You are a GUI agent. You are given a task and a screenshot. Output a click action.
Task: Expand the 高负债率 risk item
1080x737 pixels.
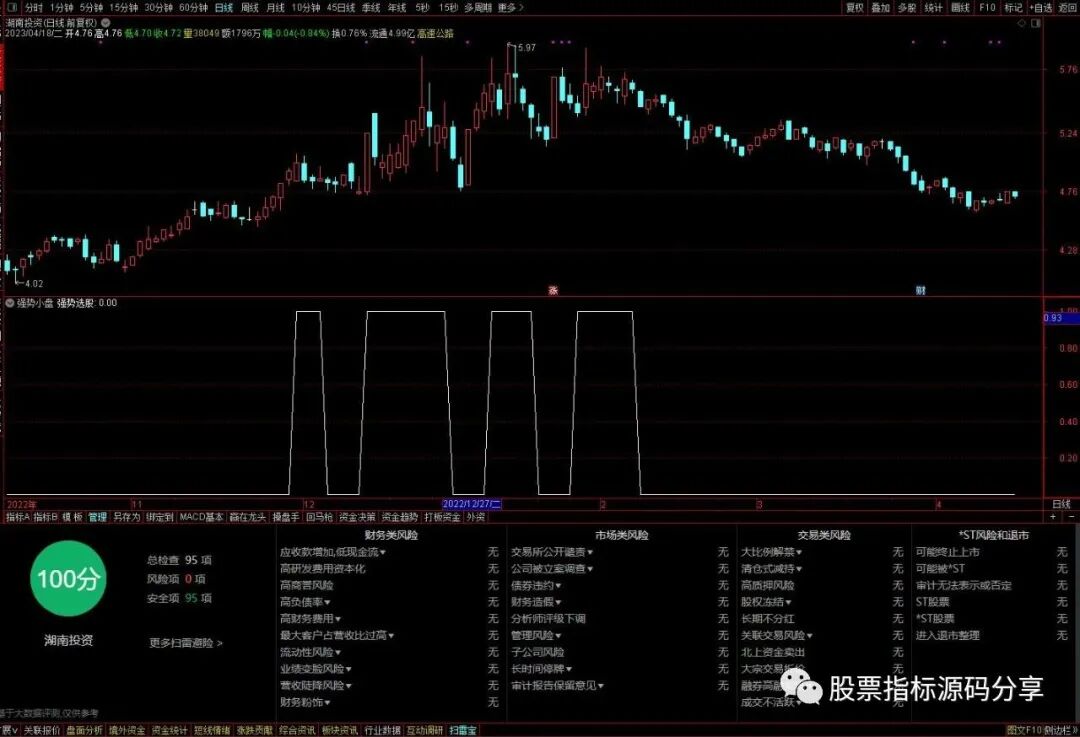(305, 602)
